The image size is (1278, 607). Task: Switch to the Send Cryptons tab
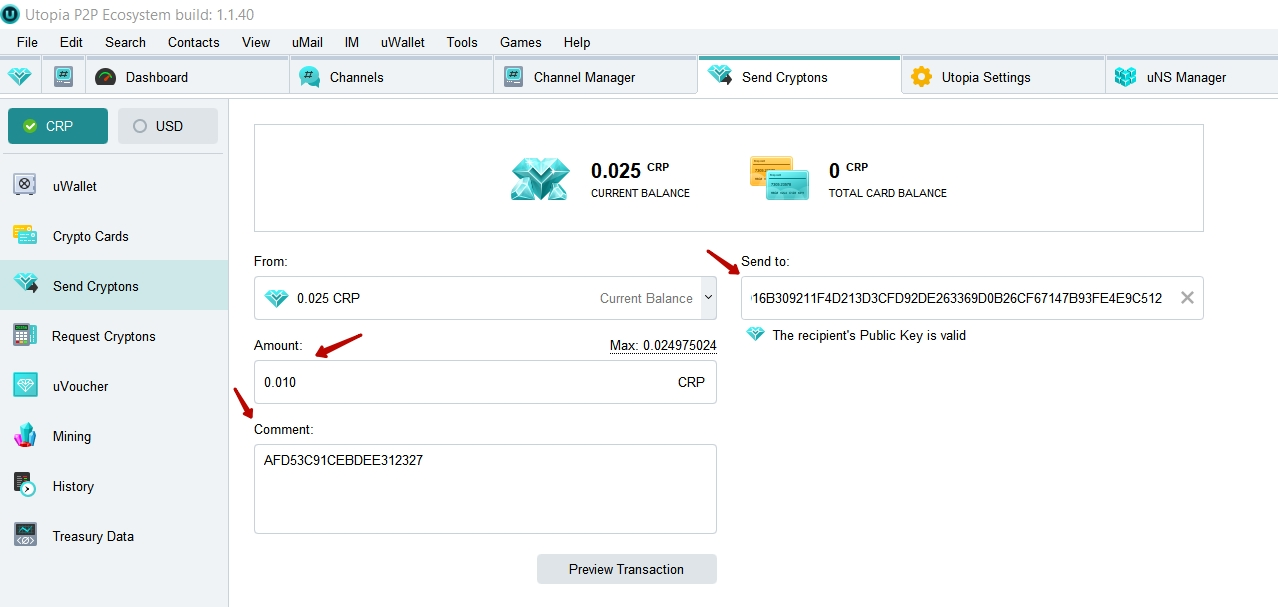[x=800, y=76]
